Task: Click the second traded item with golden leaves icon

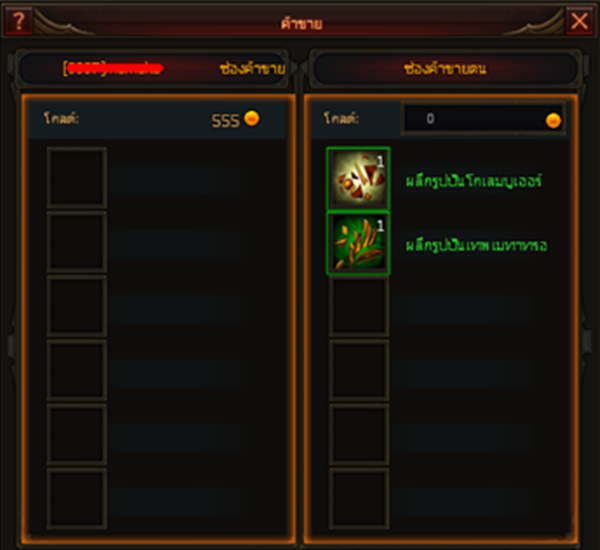Action: (x=358, y=243)
